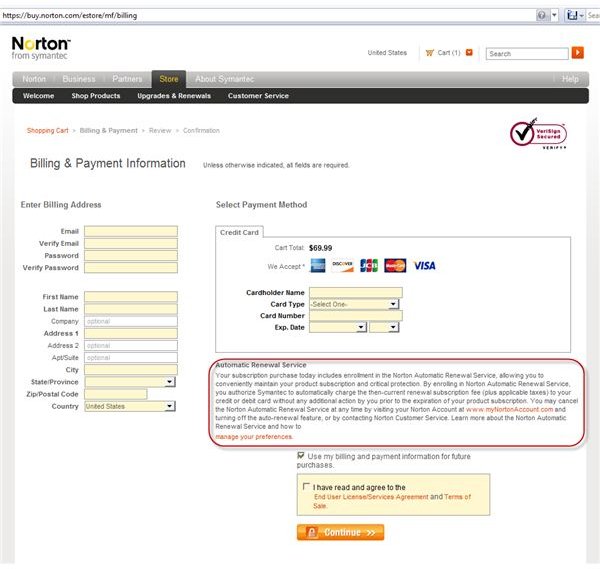The height and width of the screenshot is (569, 600).
Task: Click the optional Address 2 field
Action: pyautogui.click(x=131, y=346)
